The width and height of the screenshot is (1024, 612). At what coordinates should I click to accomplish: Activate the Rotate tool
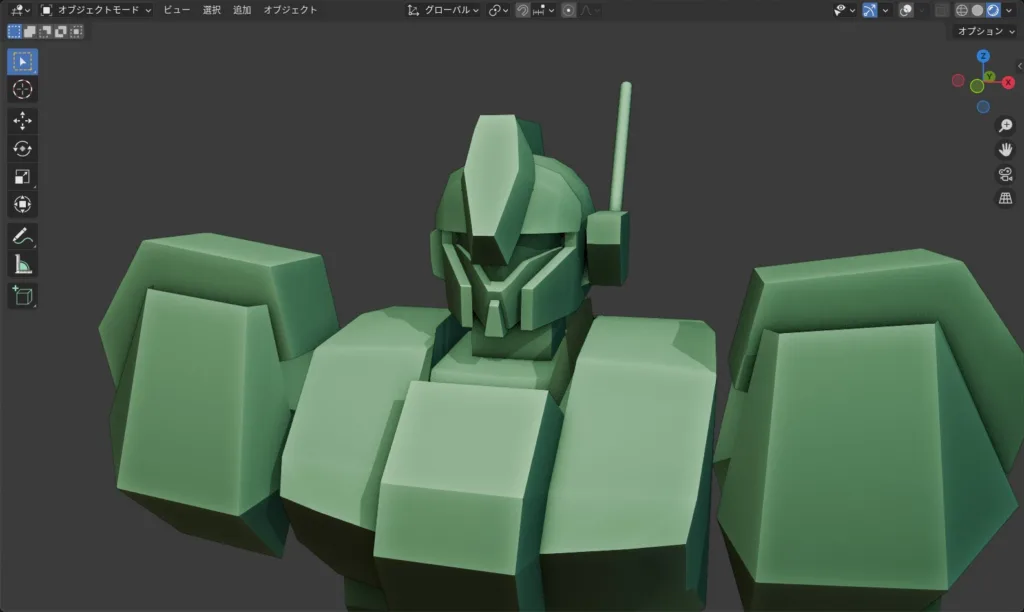[22, 148]
